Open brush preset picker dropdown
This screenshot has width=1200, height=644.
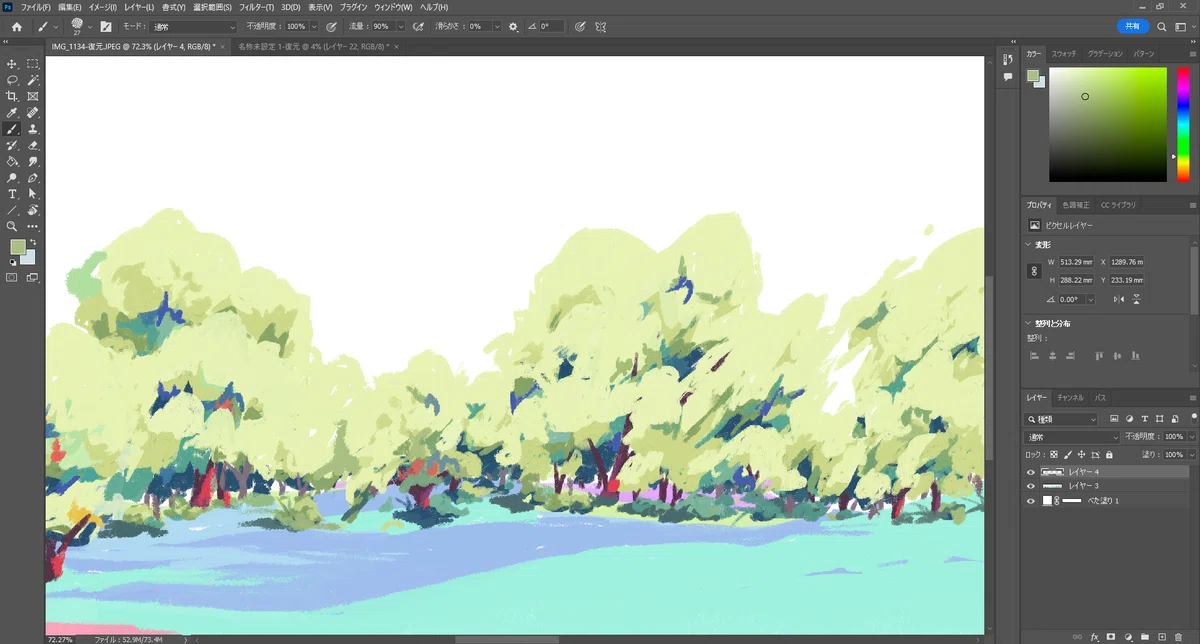(89, 27)
